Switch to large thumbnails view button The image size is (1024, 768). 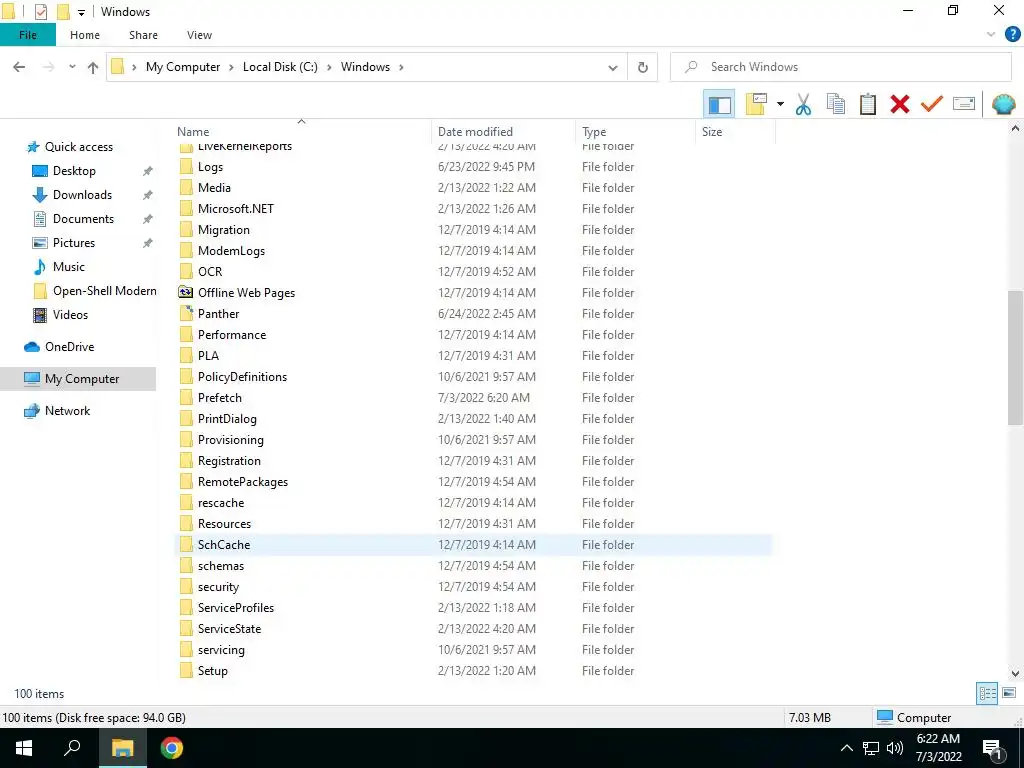pyautogui.click(x=1009, y=694)
